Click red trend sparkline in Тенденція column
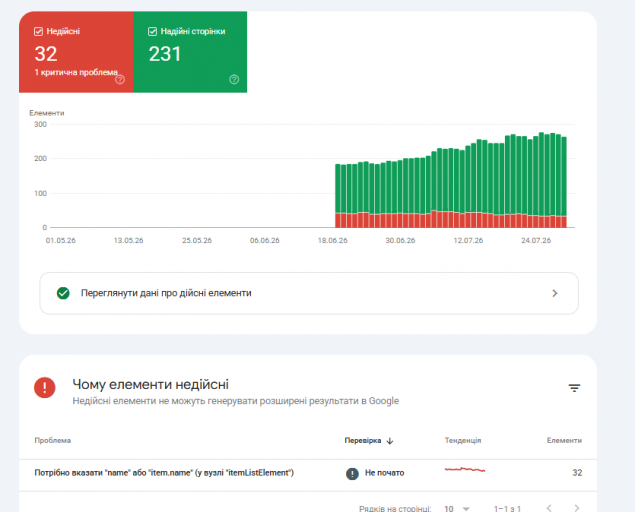Image resolution: width=635 pixels, height=512 pixels. point(465,470)
